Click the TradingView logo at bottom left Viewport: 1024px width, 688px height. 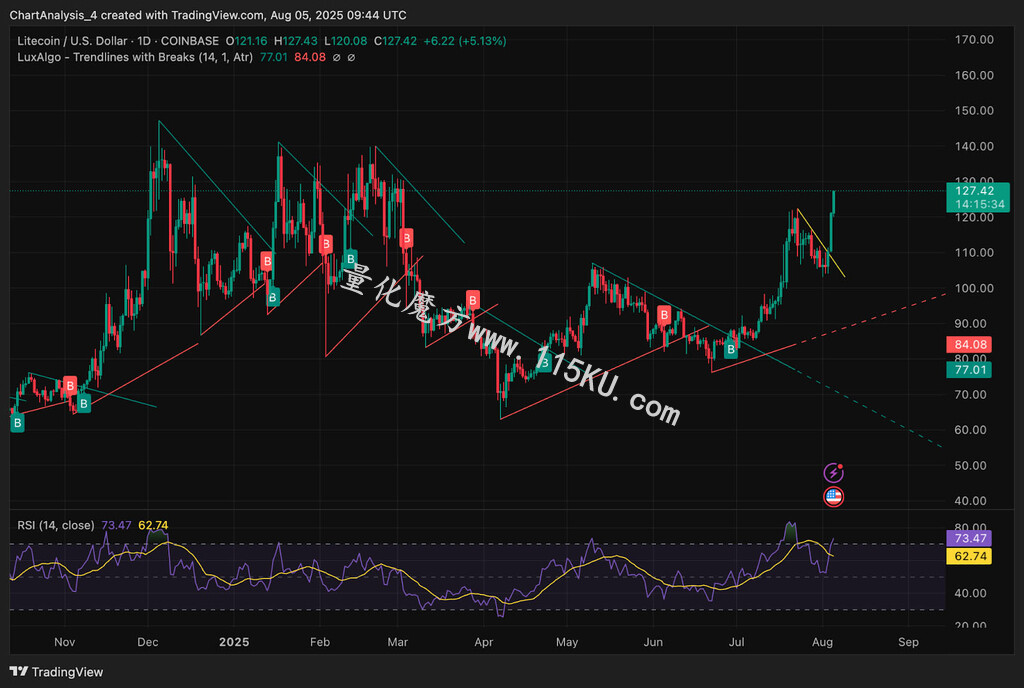point(56,672)
